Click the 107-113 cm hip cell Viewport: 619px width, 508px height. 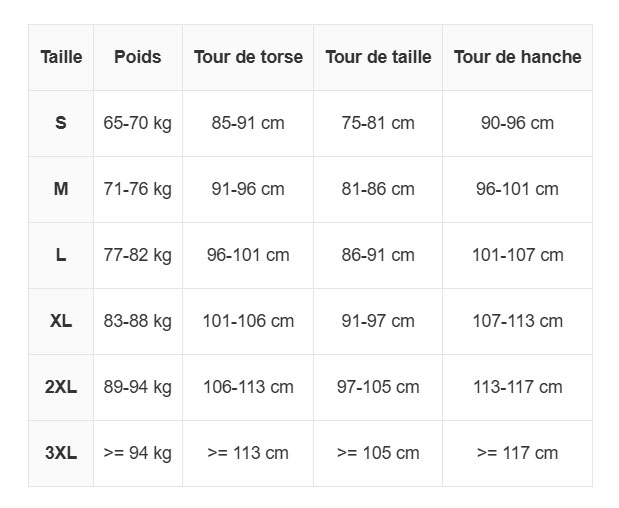click(517, 321)
